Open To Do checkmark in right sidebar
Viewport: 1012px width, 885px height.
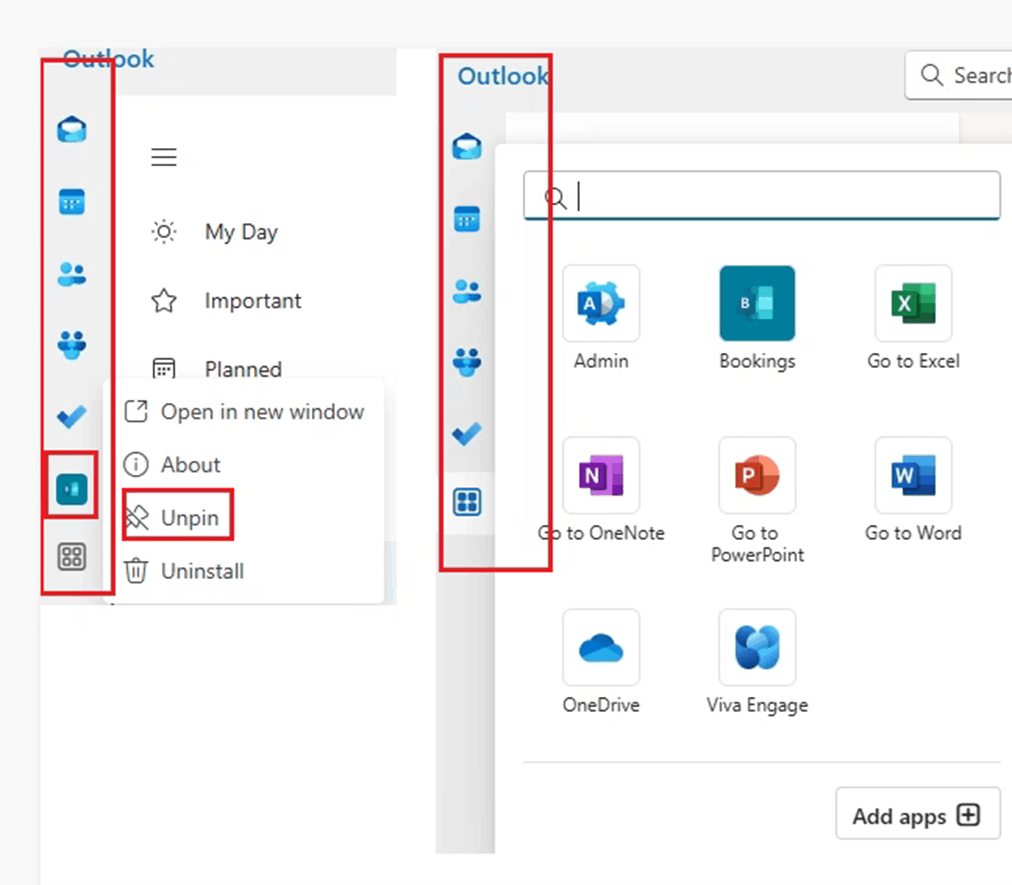tap(467, 434)
